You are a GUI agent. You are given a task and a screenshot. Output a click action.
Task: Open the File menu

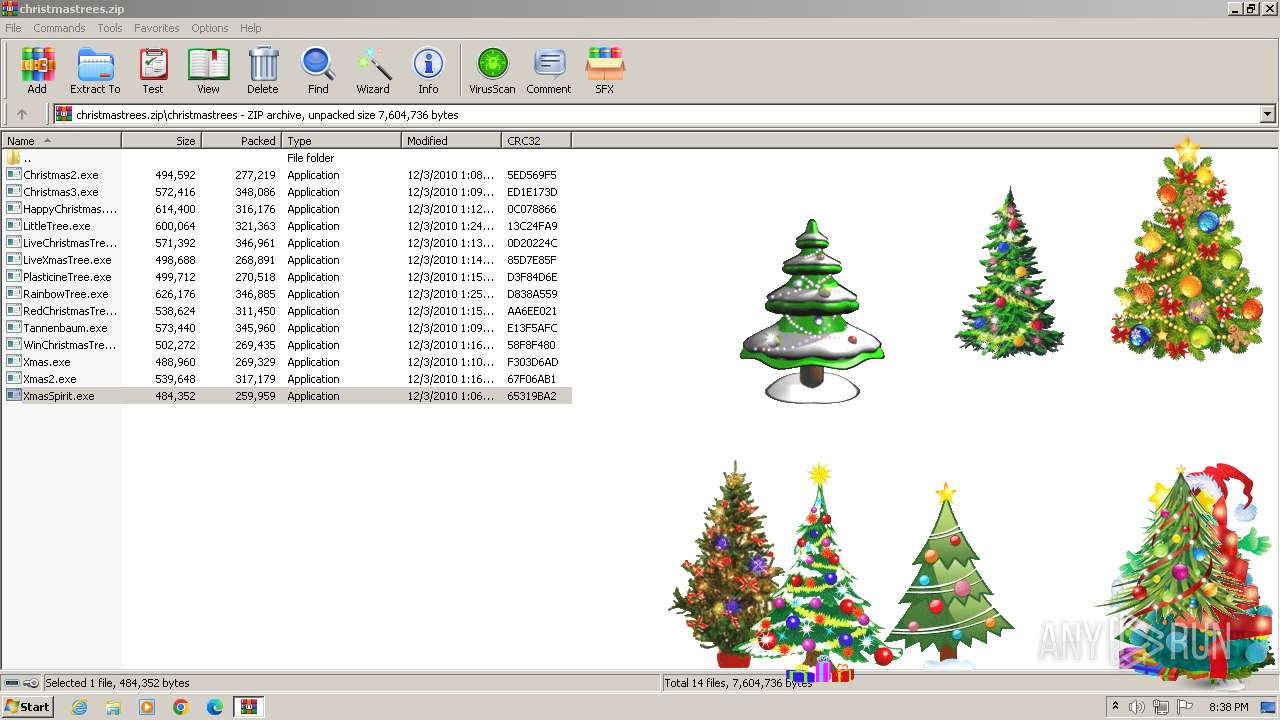[13, 28]
